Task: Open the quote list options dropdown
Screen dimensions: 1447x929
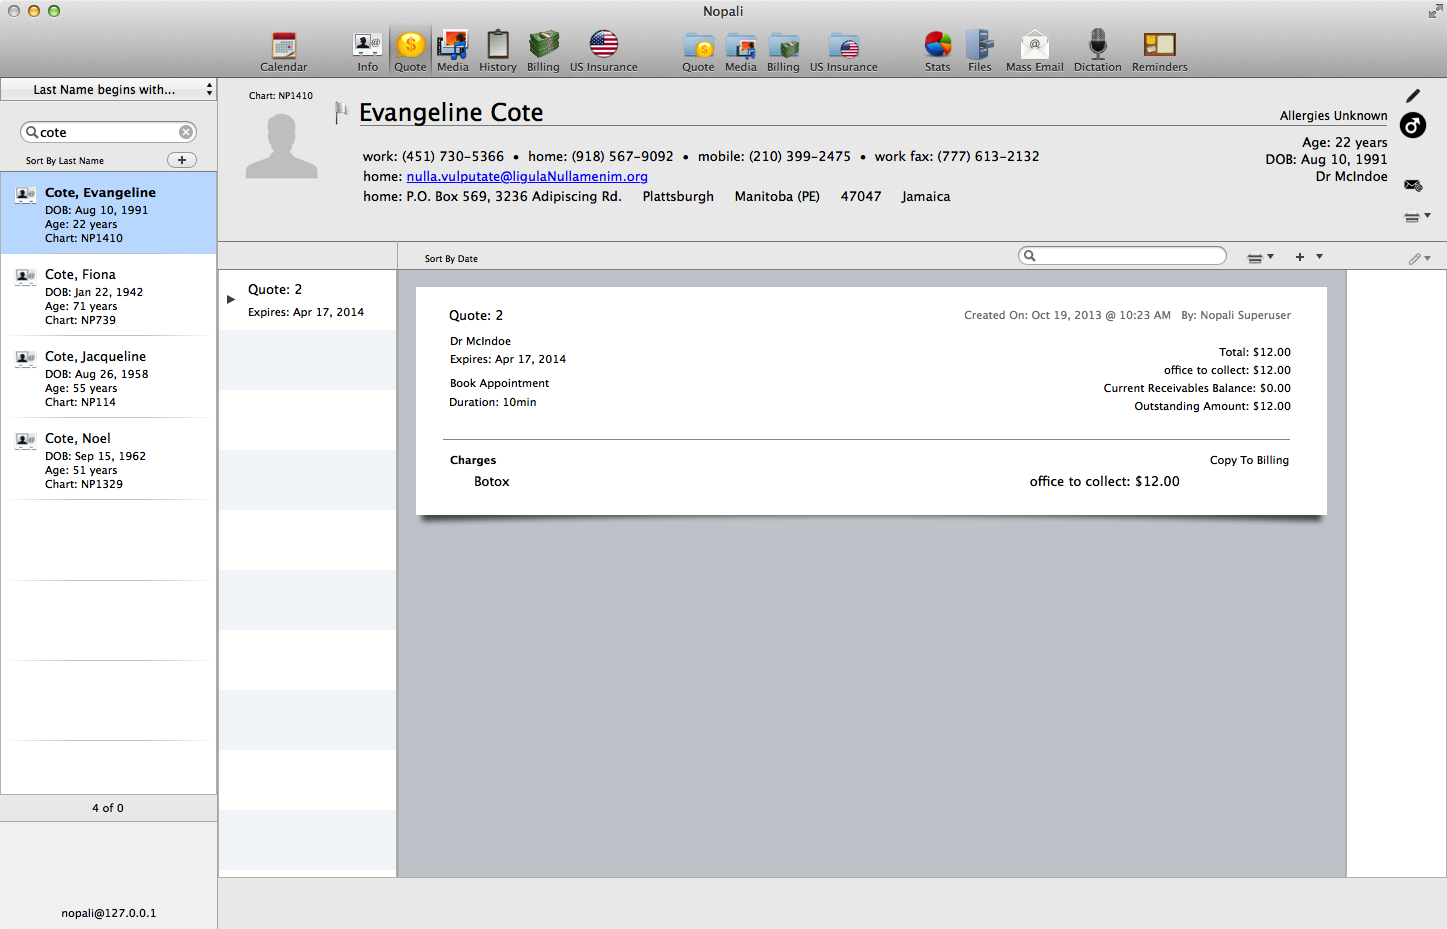Action: [x=1260, y=257]
